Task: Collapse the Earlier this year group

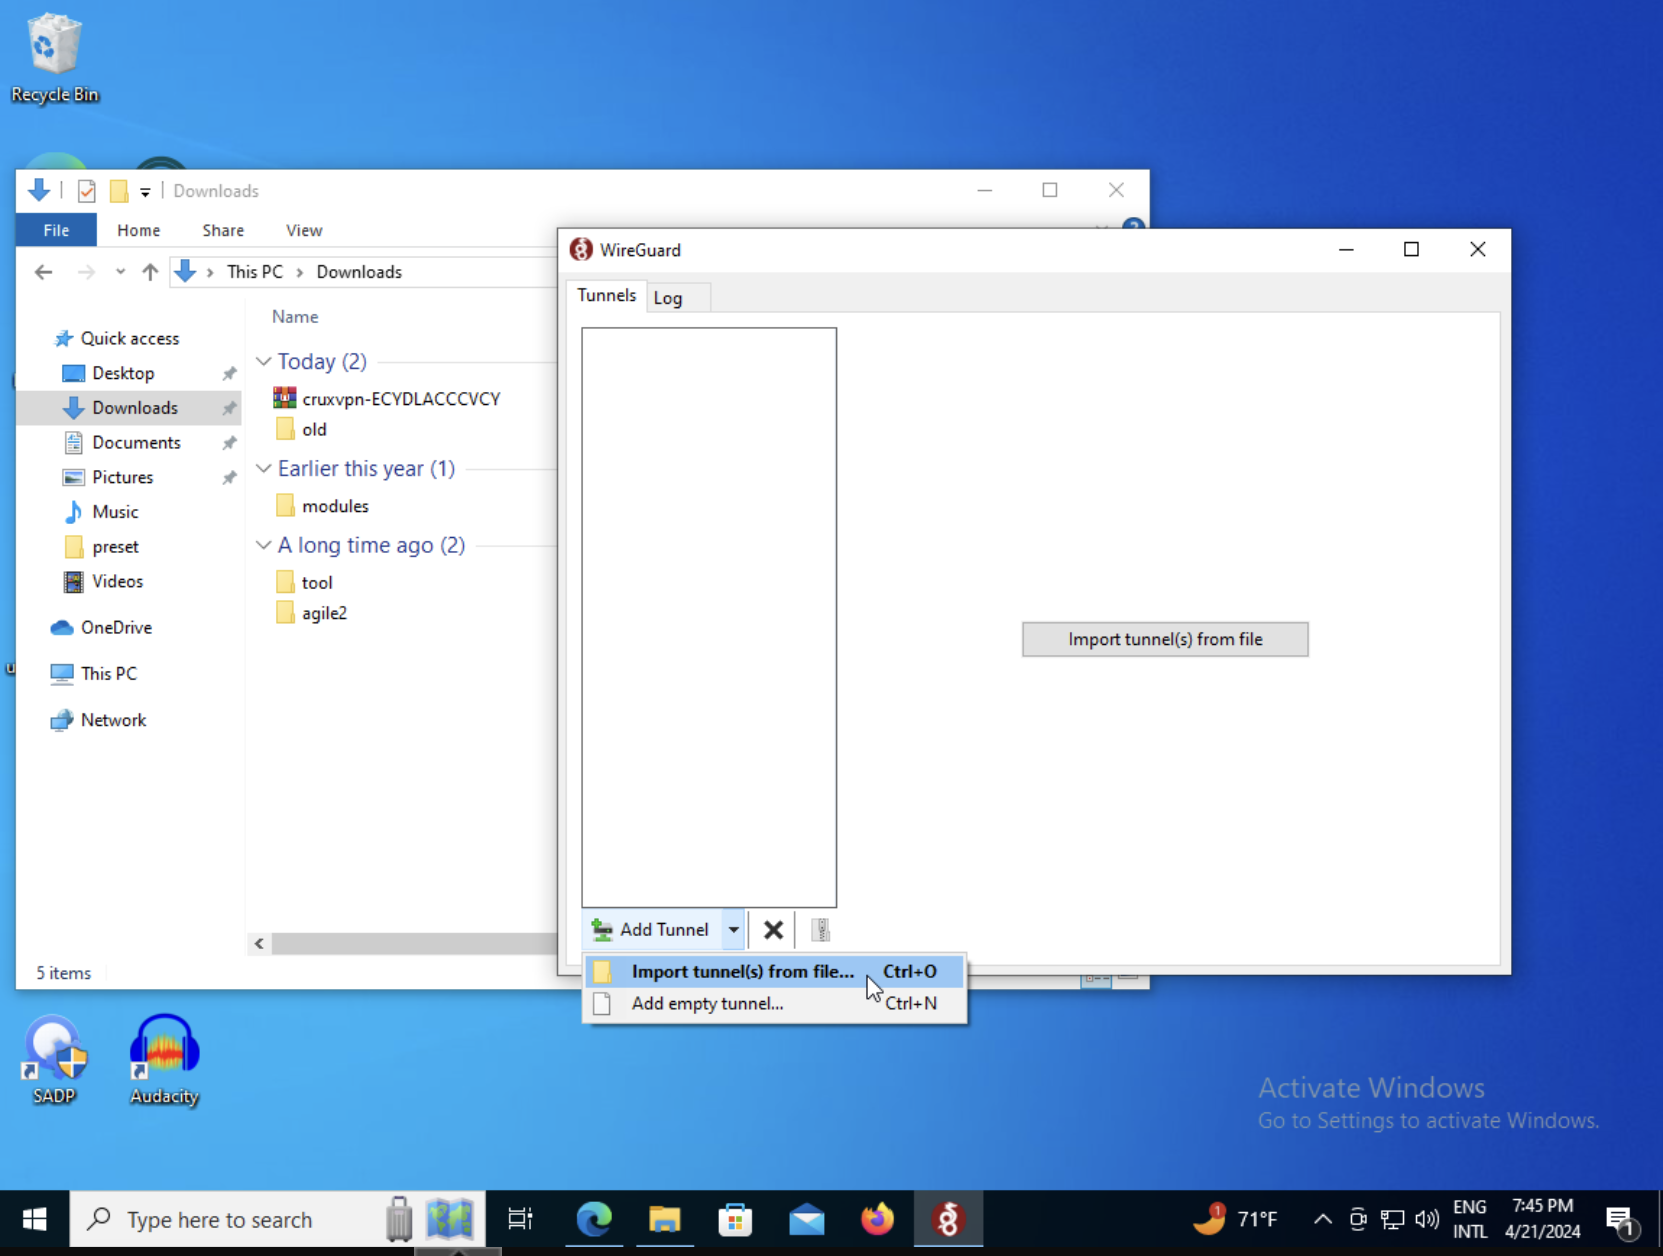Action: tap(264, 468)
